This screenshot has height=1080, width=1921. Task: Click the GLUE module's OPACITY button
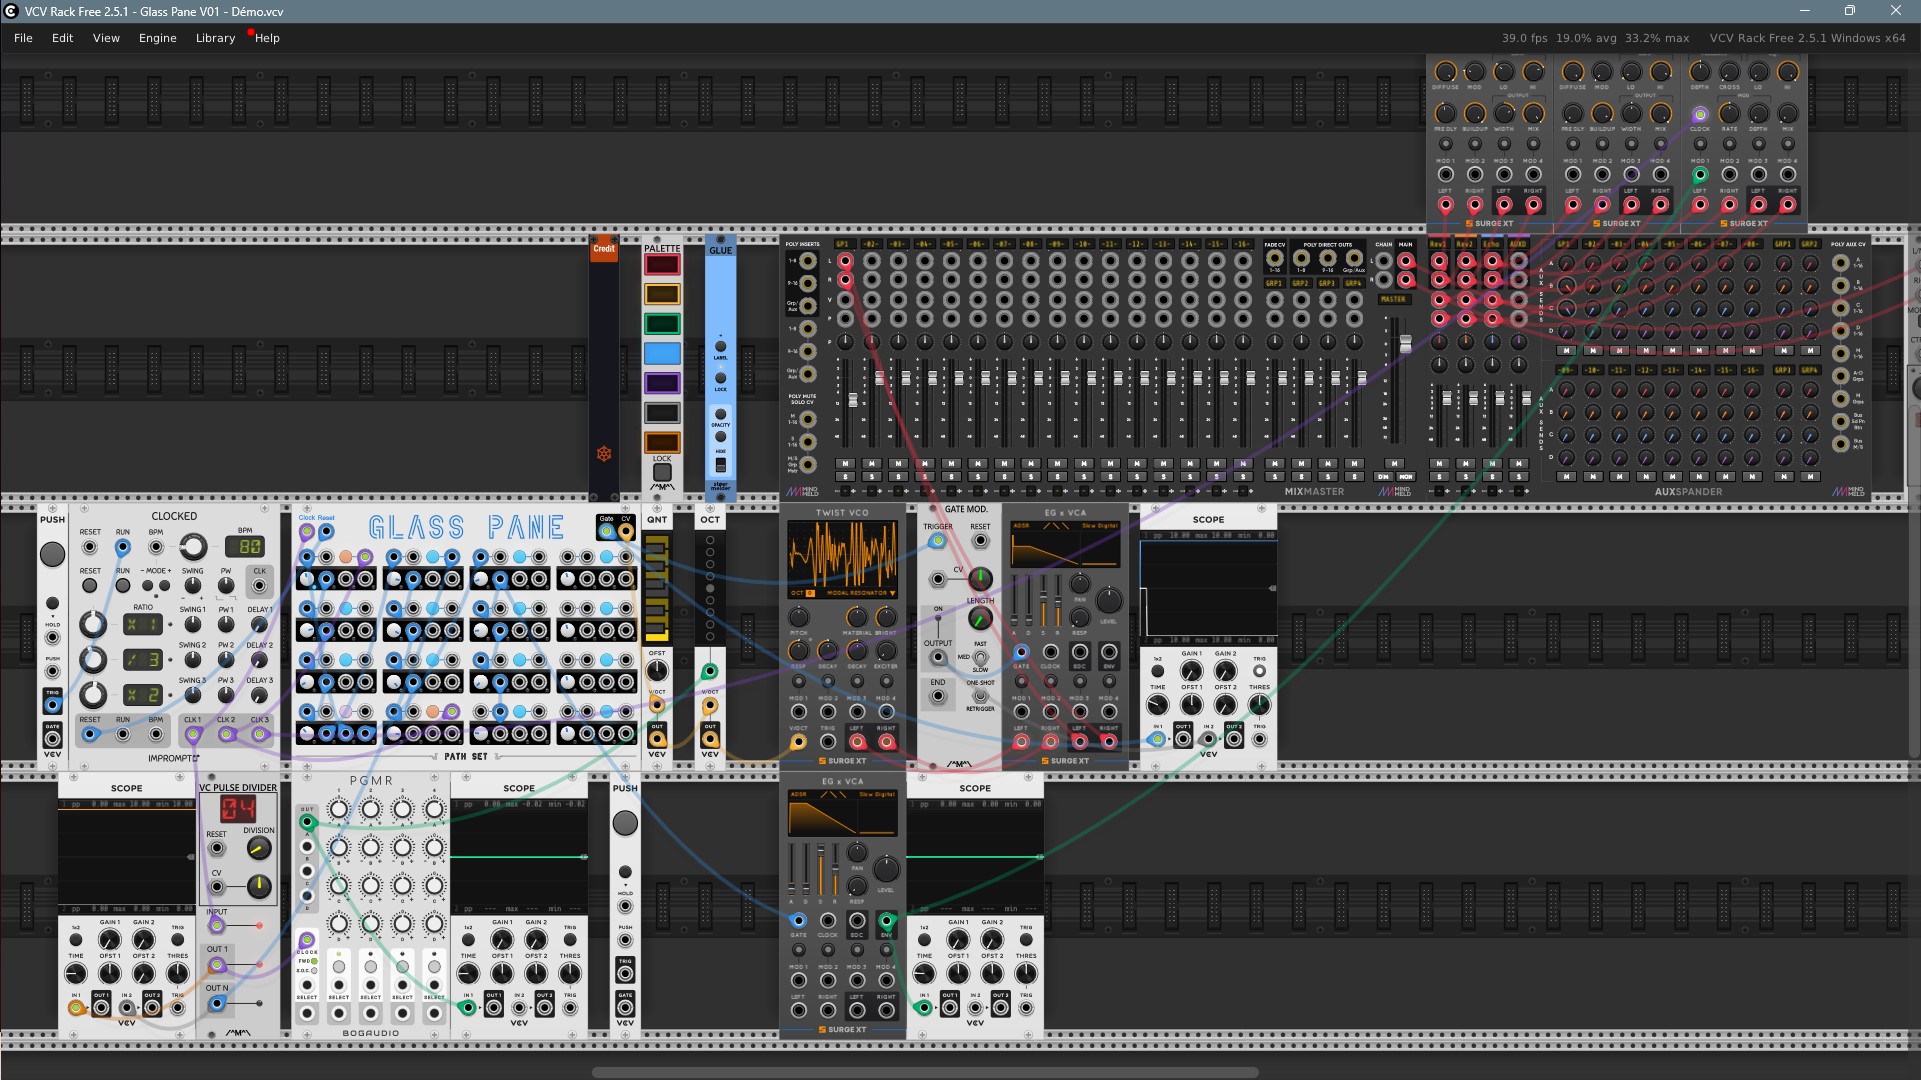(720, 414)
